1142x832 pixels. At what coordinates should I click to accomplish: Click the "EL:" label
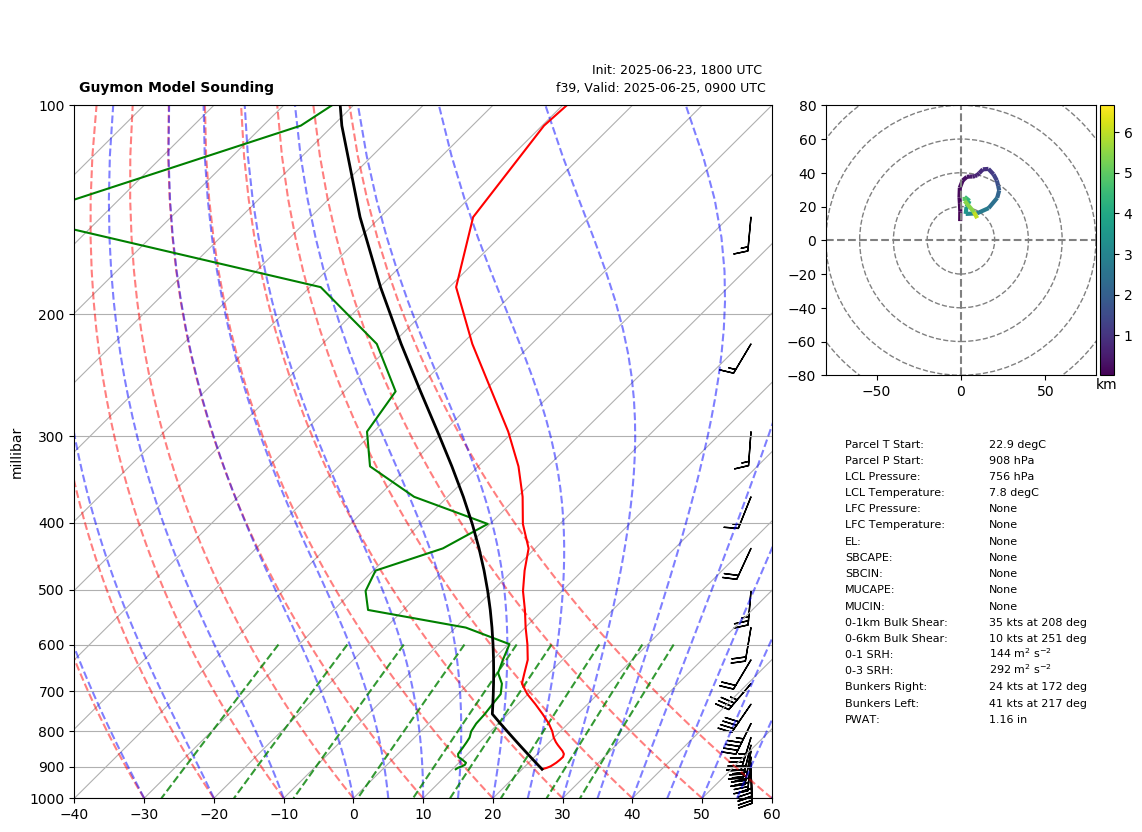[x=853, y=541]
